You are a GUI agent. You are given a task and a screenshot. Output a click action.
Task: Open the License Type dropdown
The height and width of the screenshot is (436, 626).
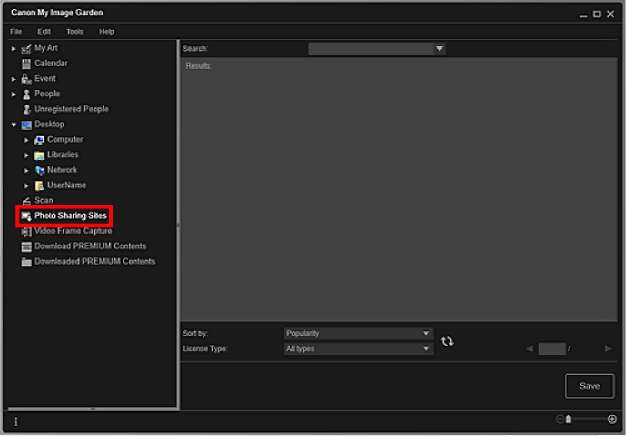(x=357, y=348)
